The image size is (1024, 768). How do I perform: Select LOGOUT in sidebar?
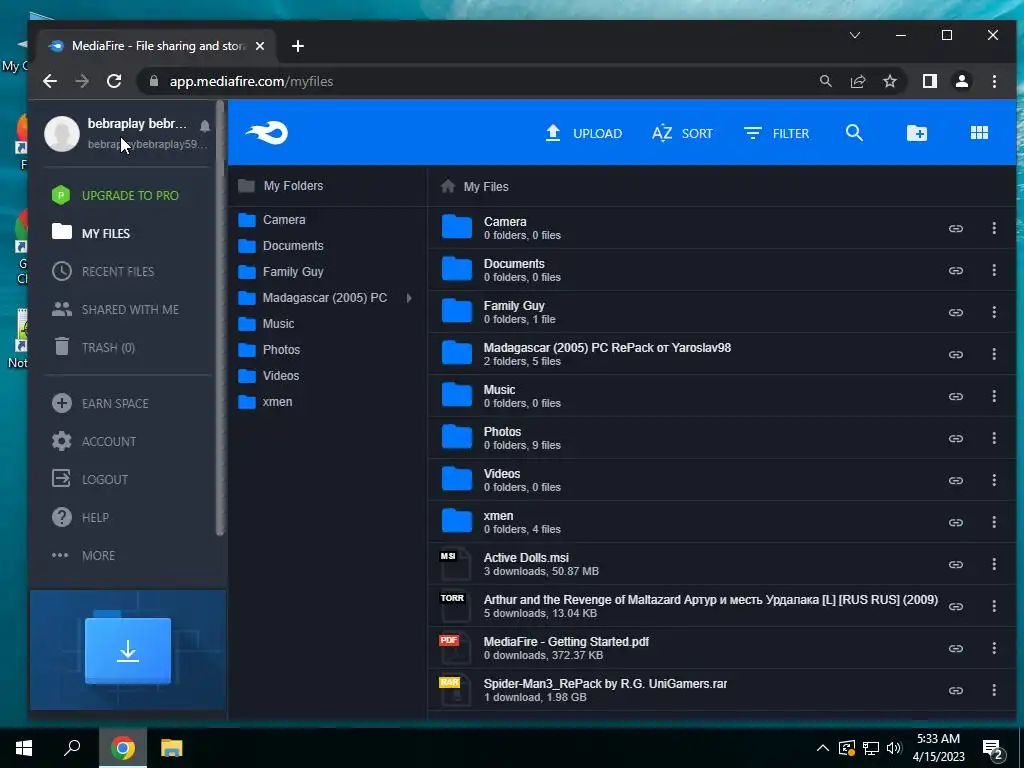tap(90, 479)
